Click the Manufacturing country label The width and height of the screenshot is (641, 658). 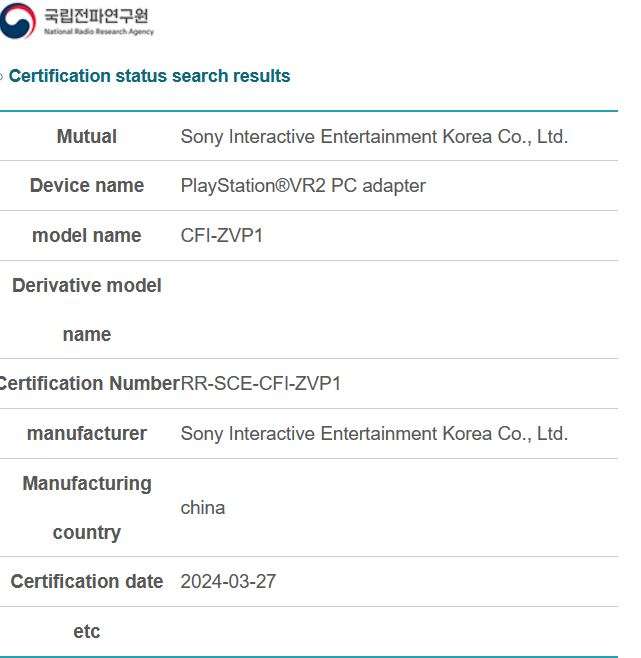pos(87,508)
